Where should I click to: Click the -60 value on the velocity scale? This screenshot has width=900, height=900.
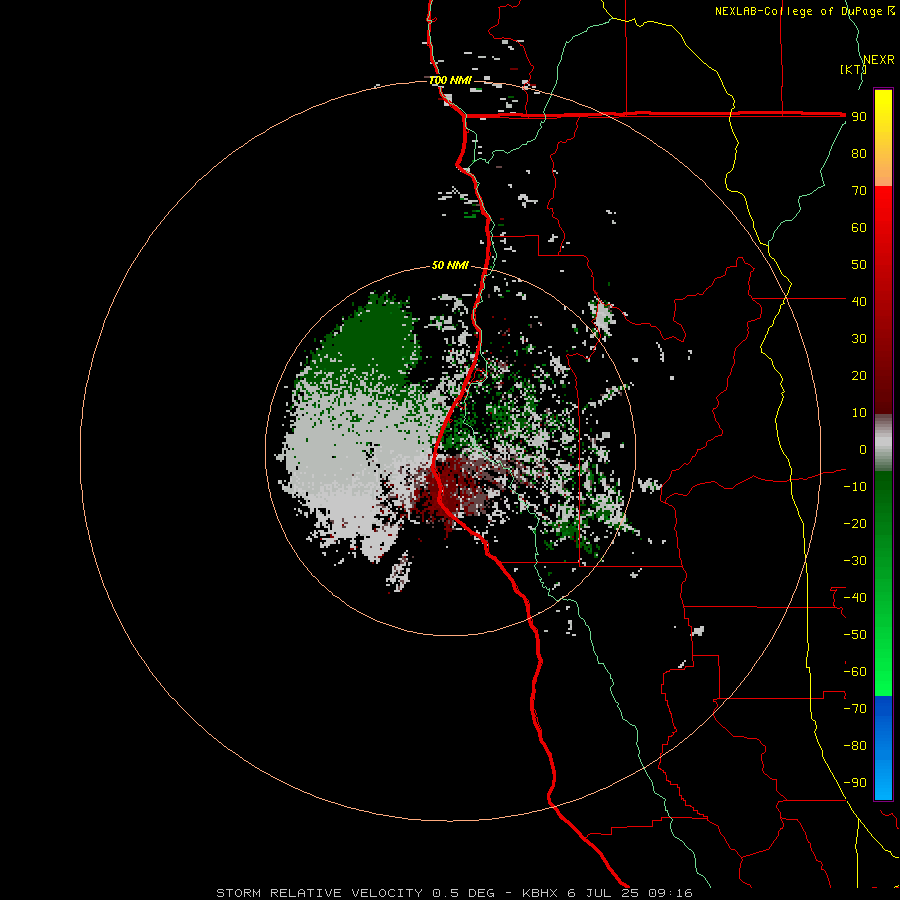tap(855, 672)
